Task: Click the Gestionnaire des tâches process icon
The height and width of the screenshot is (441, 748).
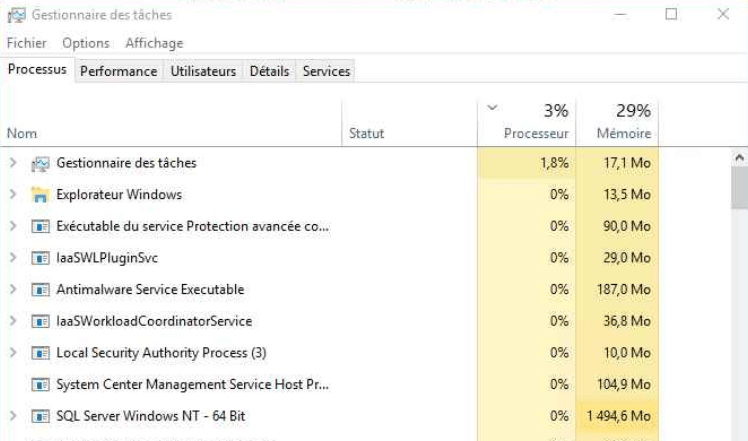Action: click(x=41, y=163)
